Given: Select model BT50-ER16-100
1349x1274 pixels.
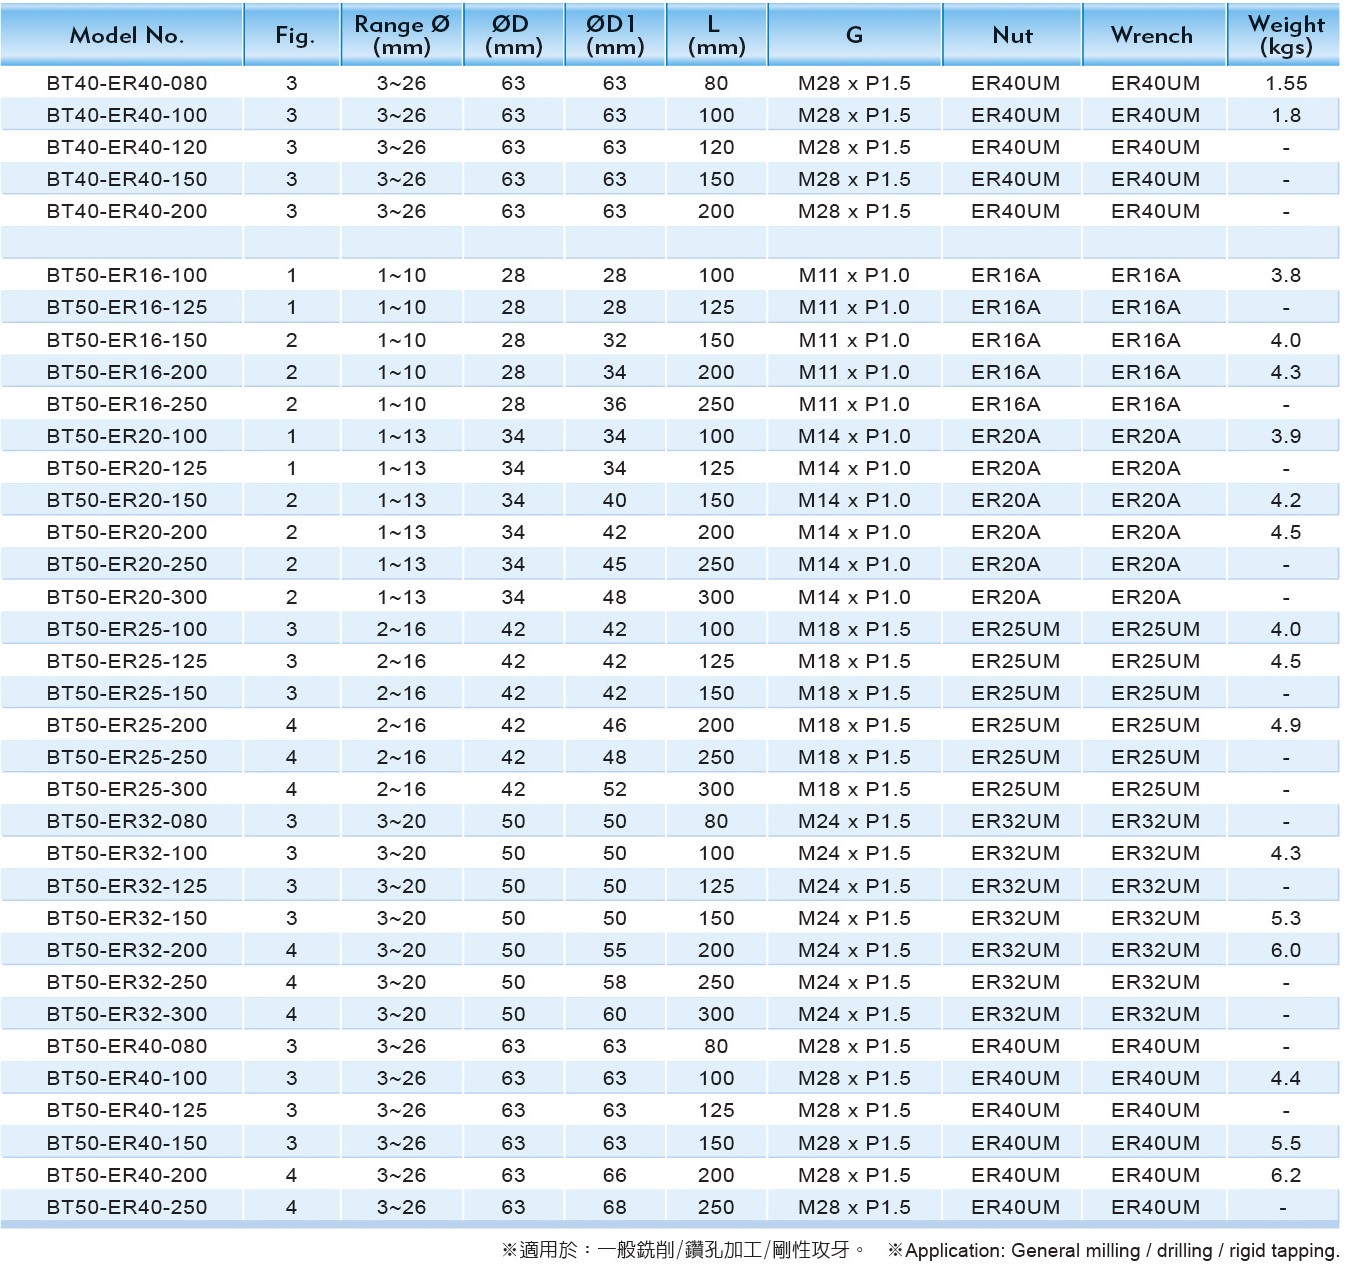Looking at the screenshot, I should 127,275.
